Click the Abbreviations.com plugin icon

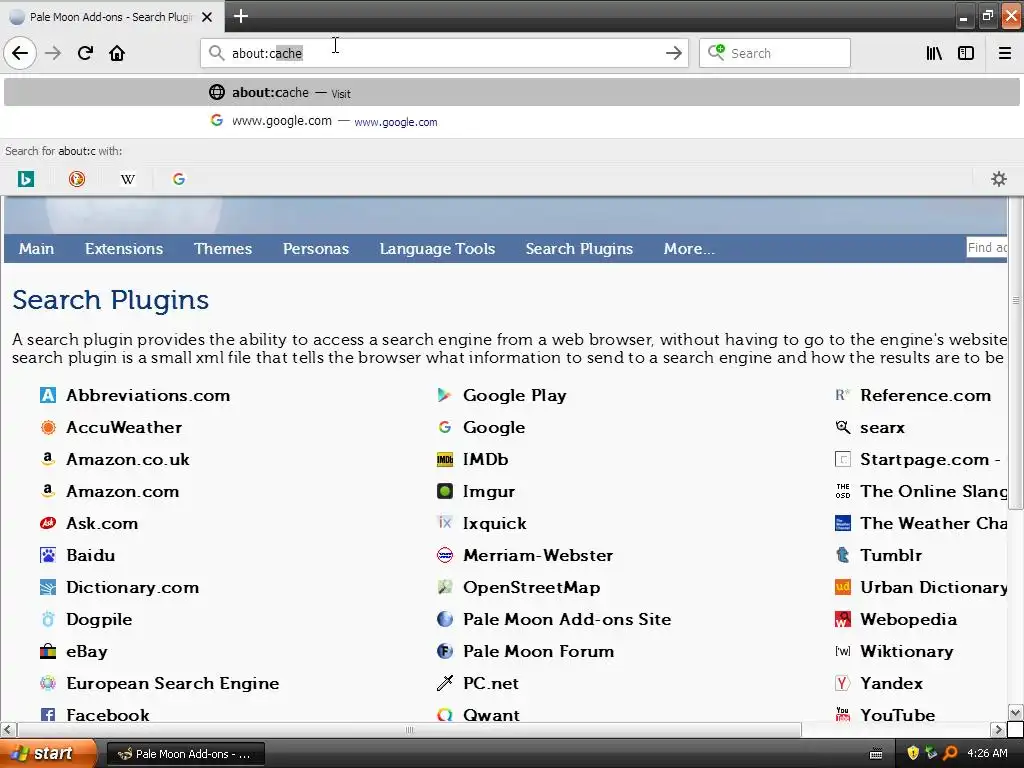[x=48, y=395]
